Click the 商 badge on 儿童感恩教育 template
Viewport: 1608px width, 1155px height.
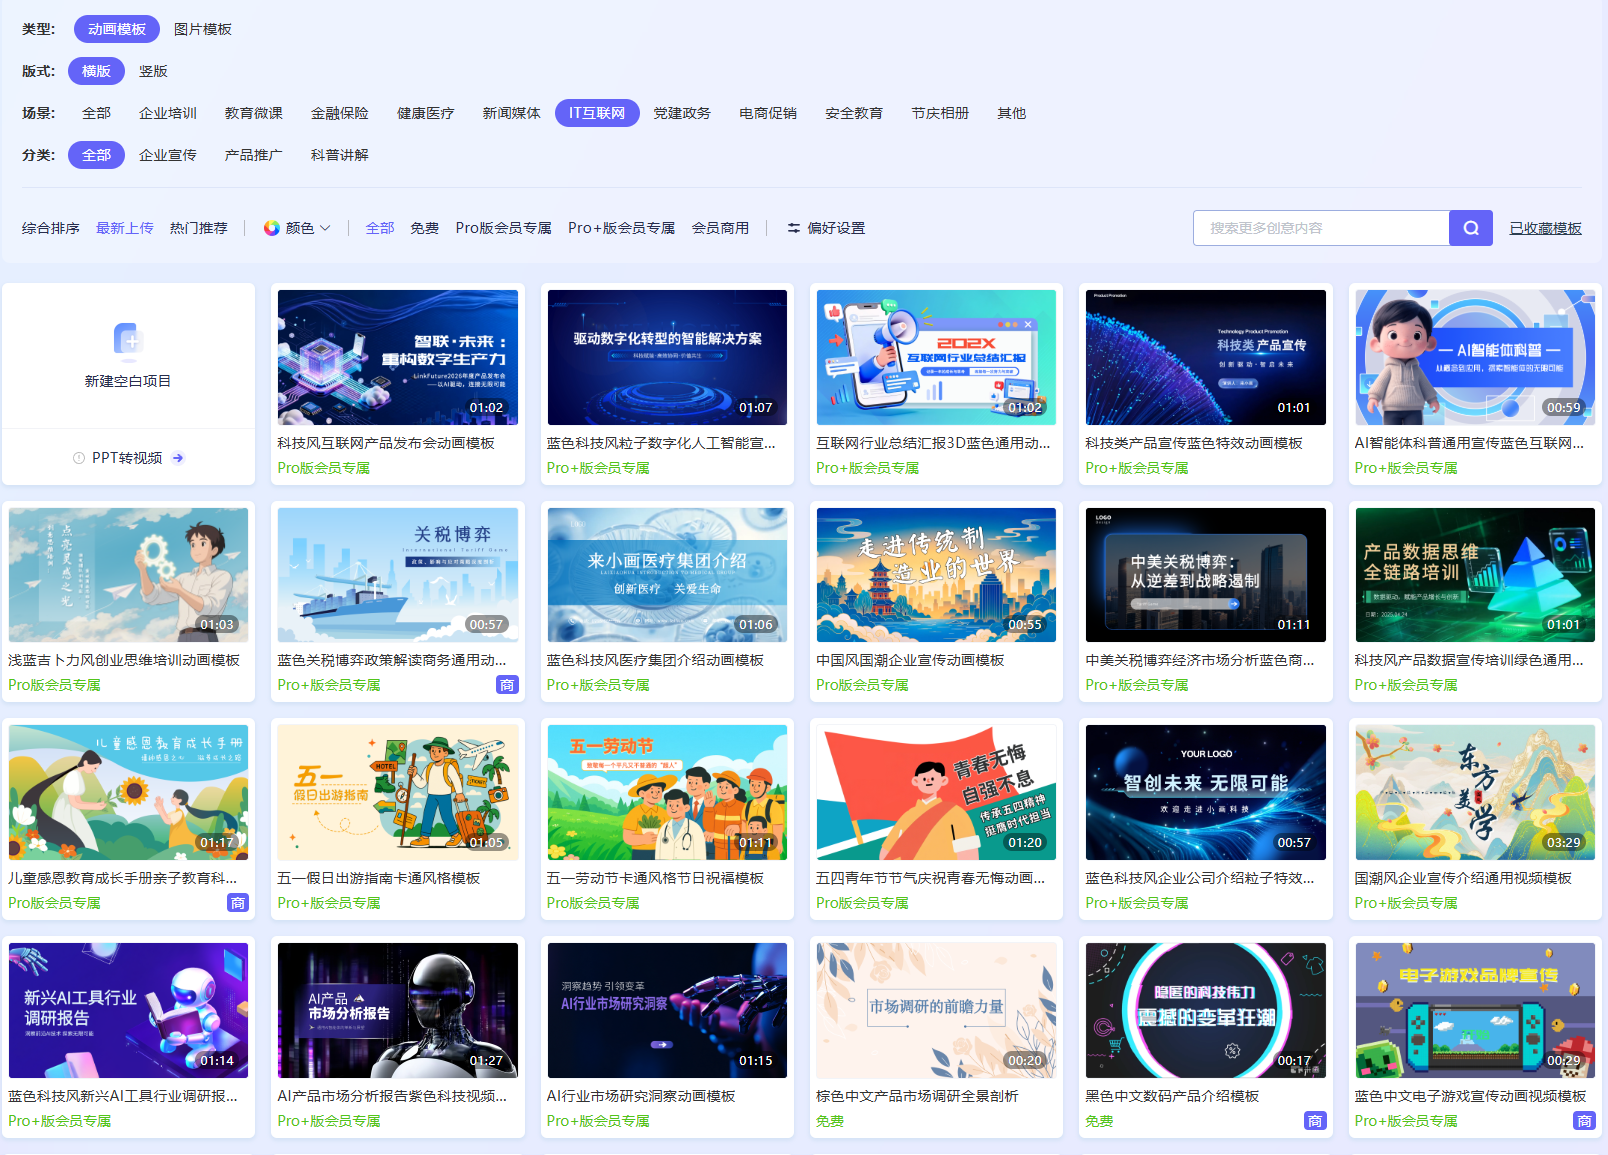[238, 903]
